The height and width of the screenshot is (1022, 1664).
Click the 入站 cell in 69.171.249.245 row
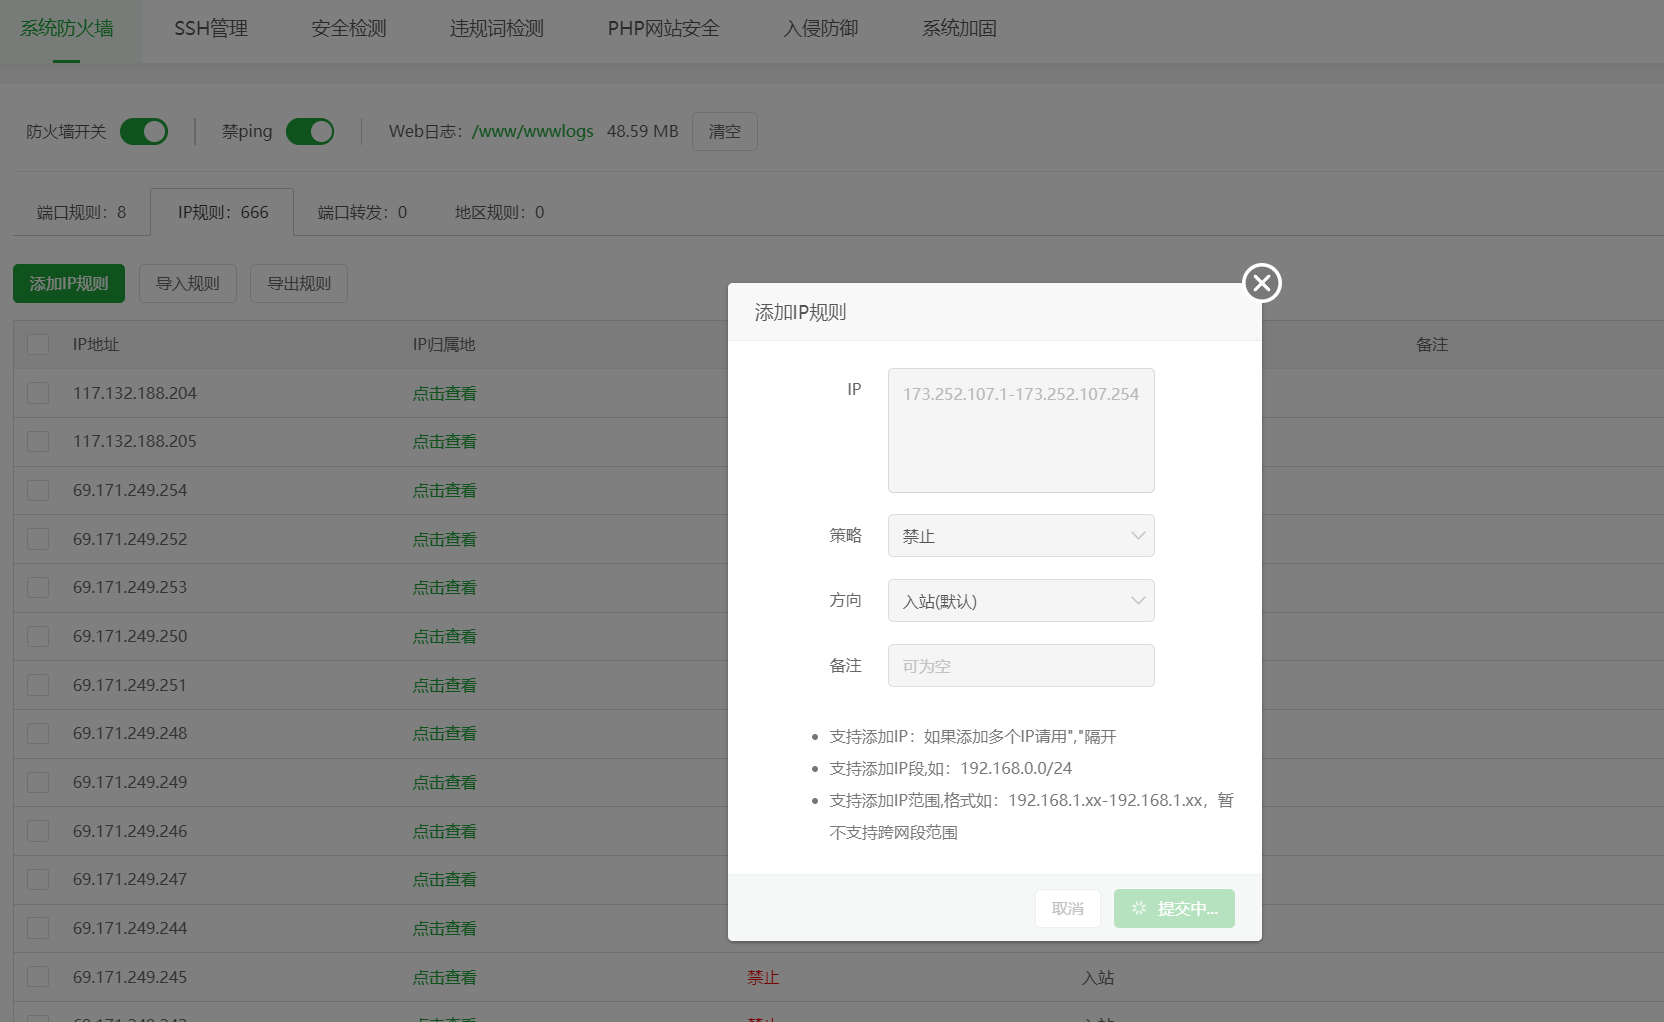pos(1098,977)
